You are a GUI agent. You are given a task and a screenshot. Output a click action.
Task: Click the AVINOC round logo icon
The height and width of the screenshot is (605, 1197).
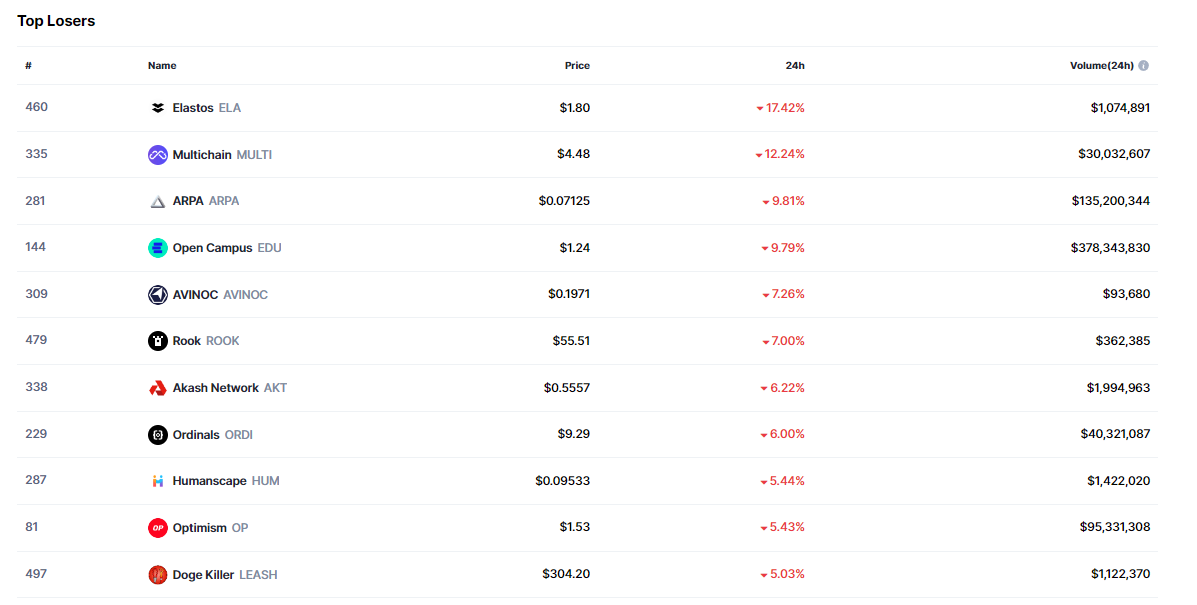tap(157, 295)
